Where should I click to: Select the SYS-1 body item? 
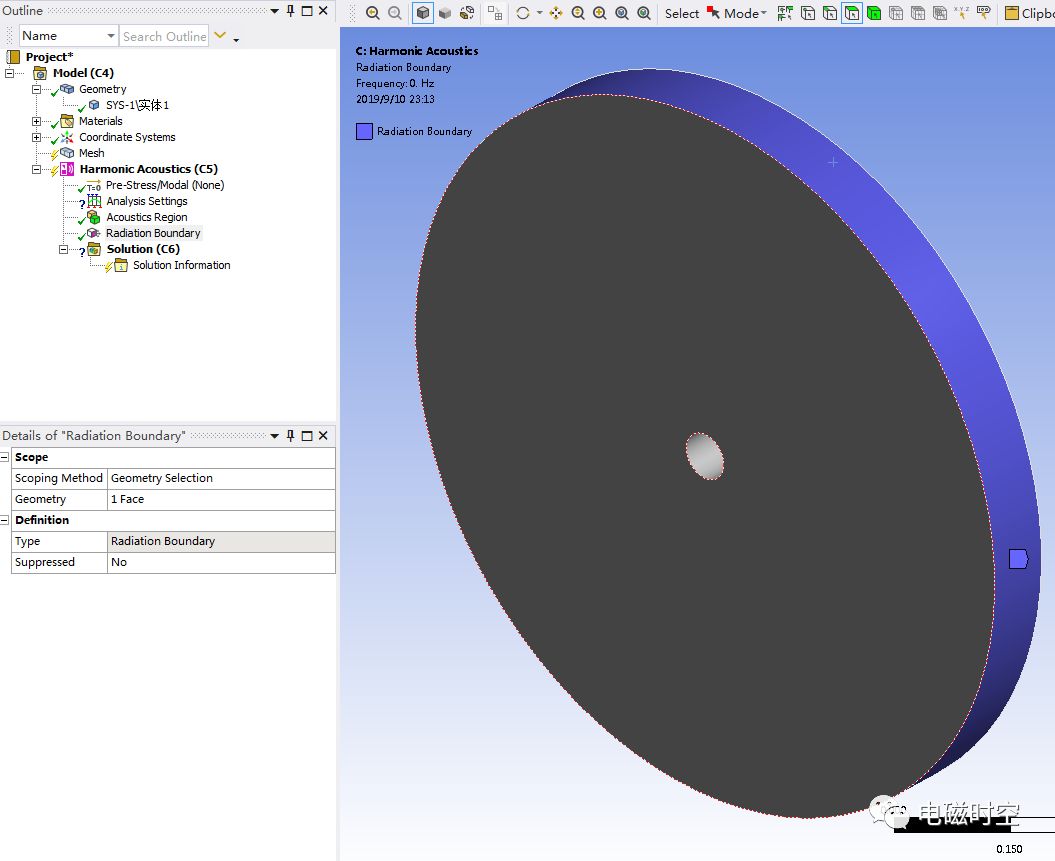pyautogui.click(x=137, y=105)
